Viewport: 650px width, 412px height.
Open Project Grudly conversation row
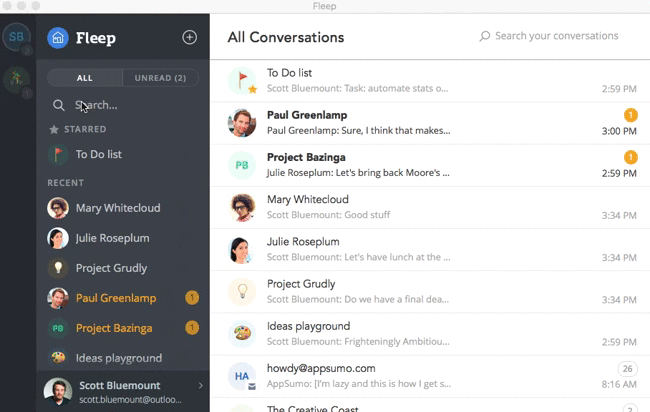pos(430,292)
